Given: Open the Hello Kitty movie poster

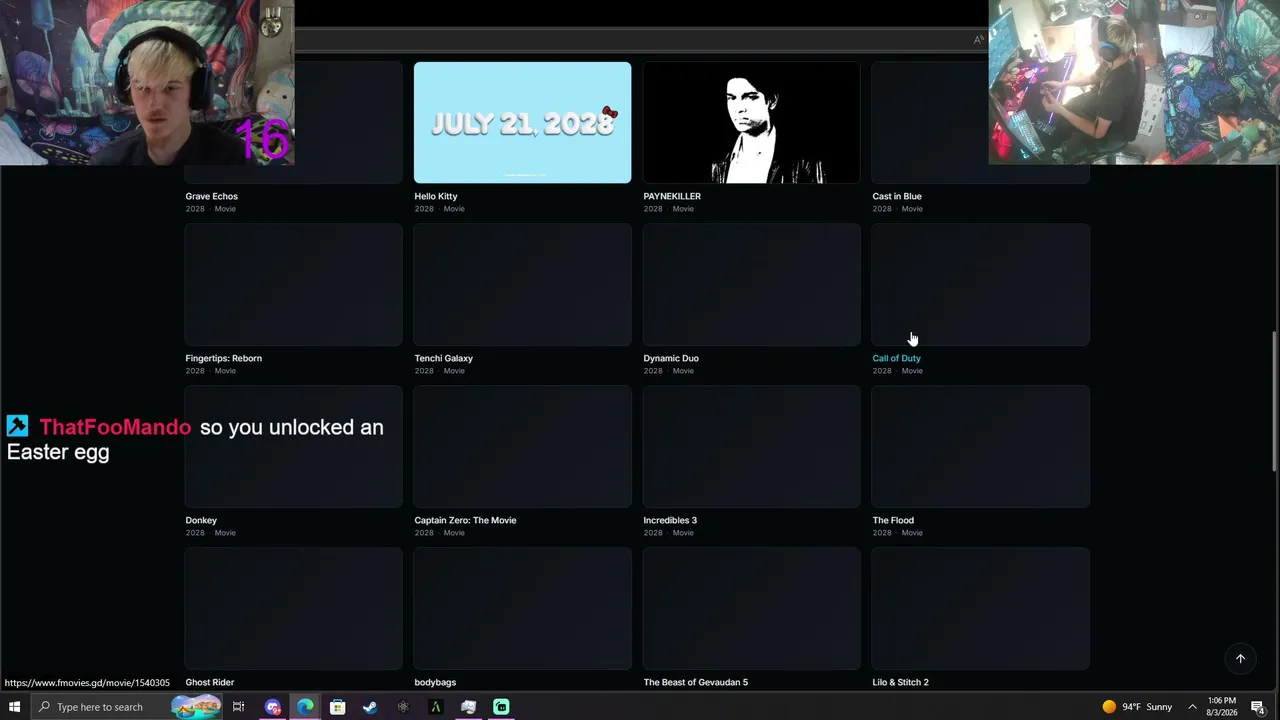Looking at the screenshot, I should tap(522, 122).
